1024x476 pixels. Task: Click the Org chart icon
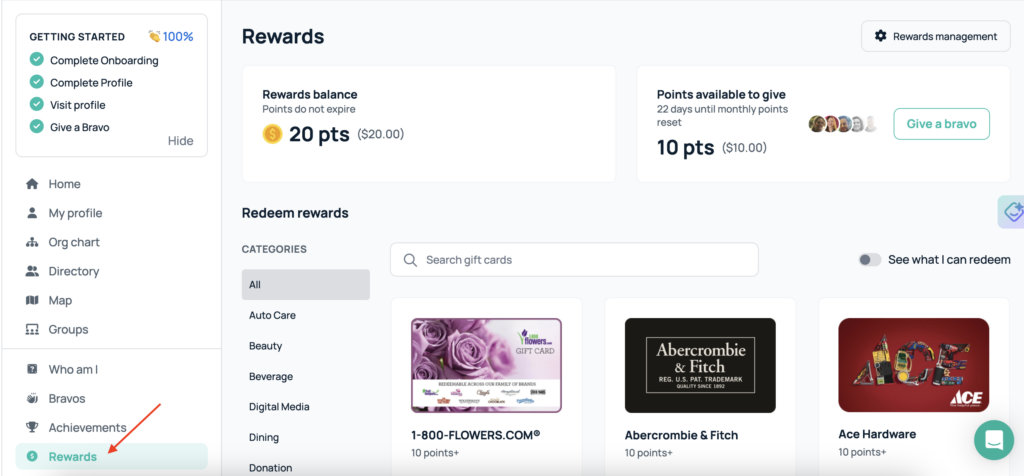tap(32, 242)
